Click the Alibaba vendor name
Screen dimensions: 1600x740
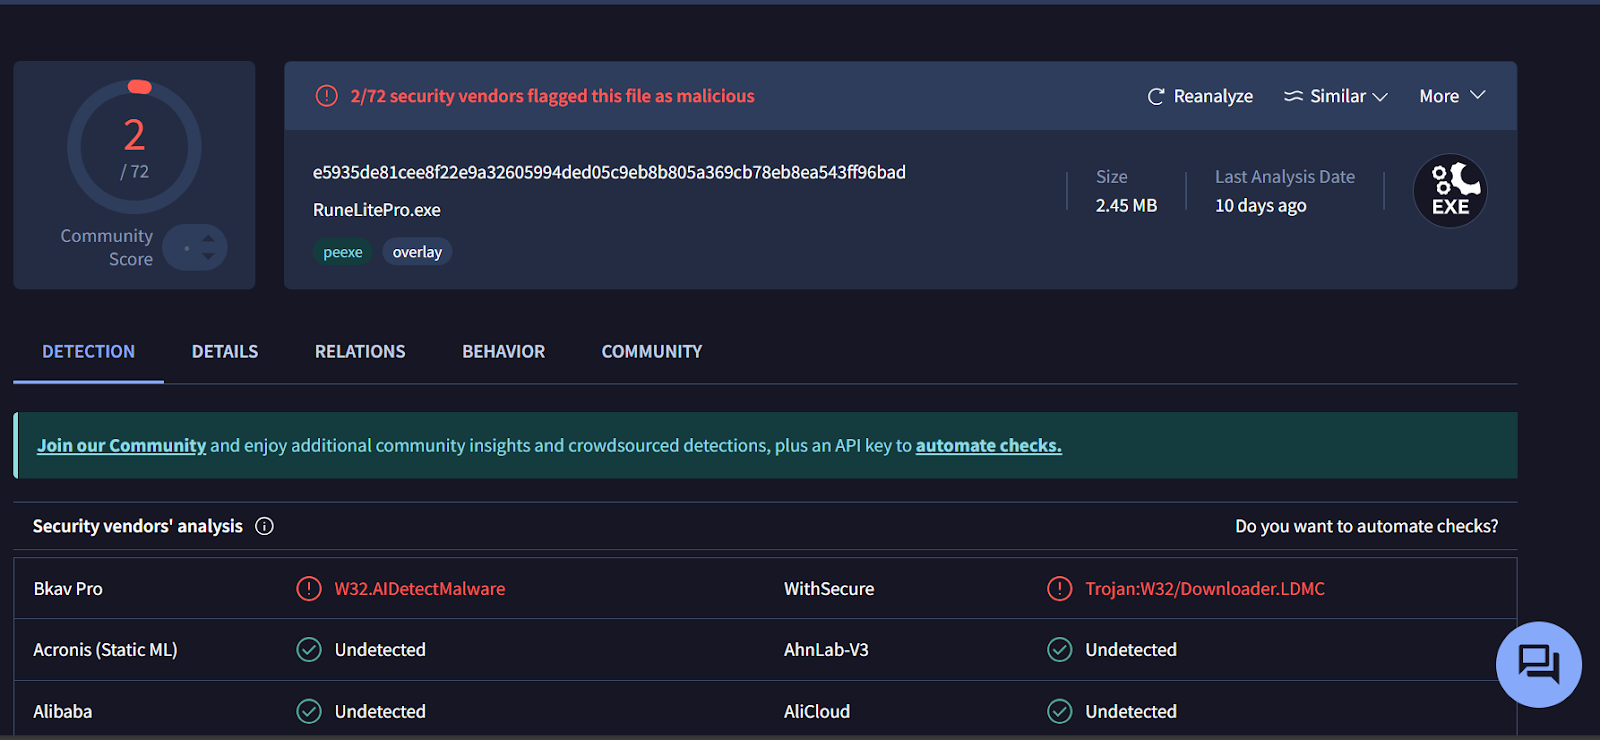point(62,711)
